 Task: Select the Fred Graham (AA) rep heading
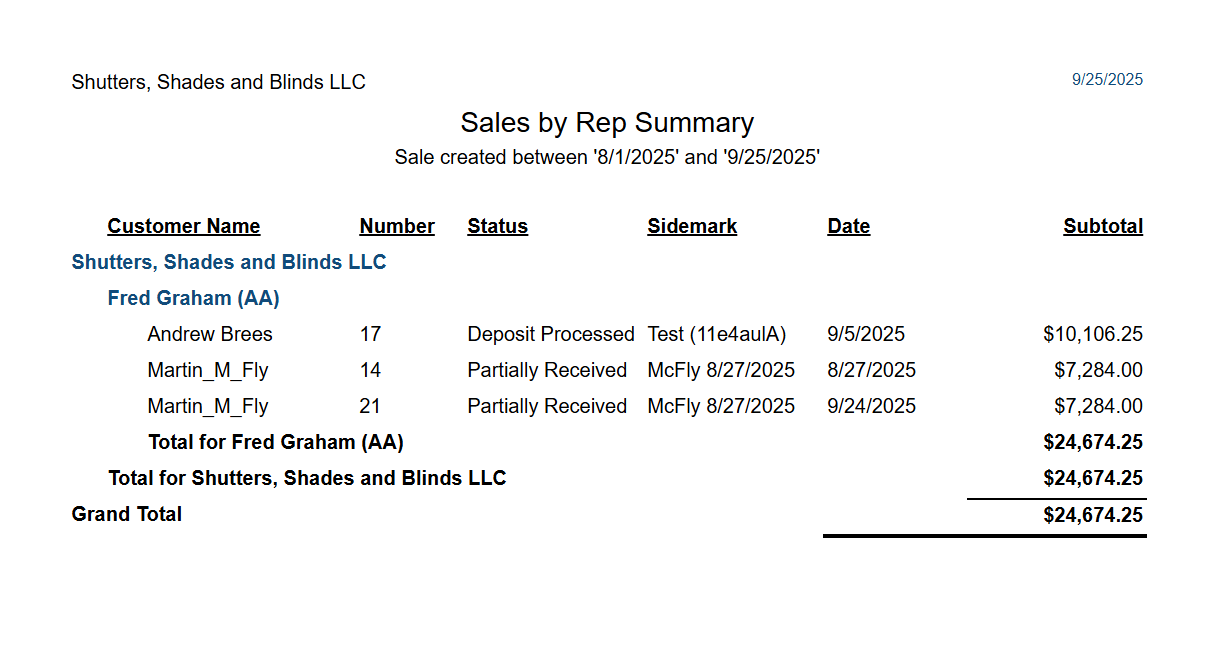(194, 298)
